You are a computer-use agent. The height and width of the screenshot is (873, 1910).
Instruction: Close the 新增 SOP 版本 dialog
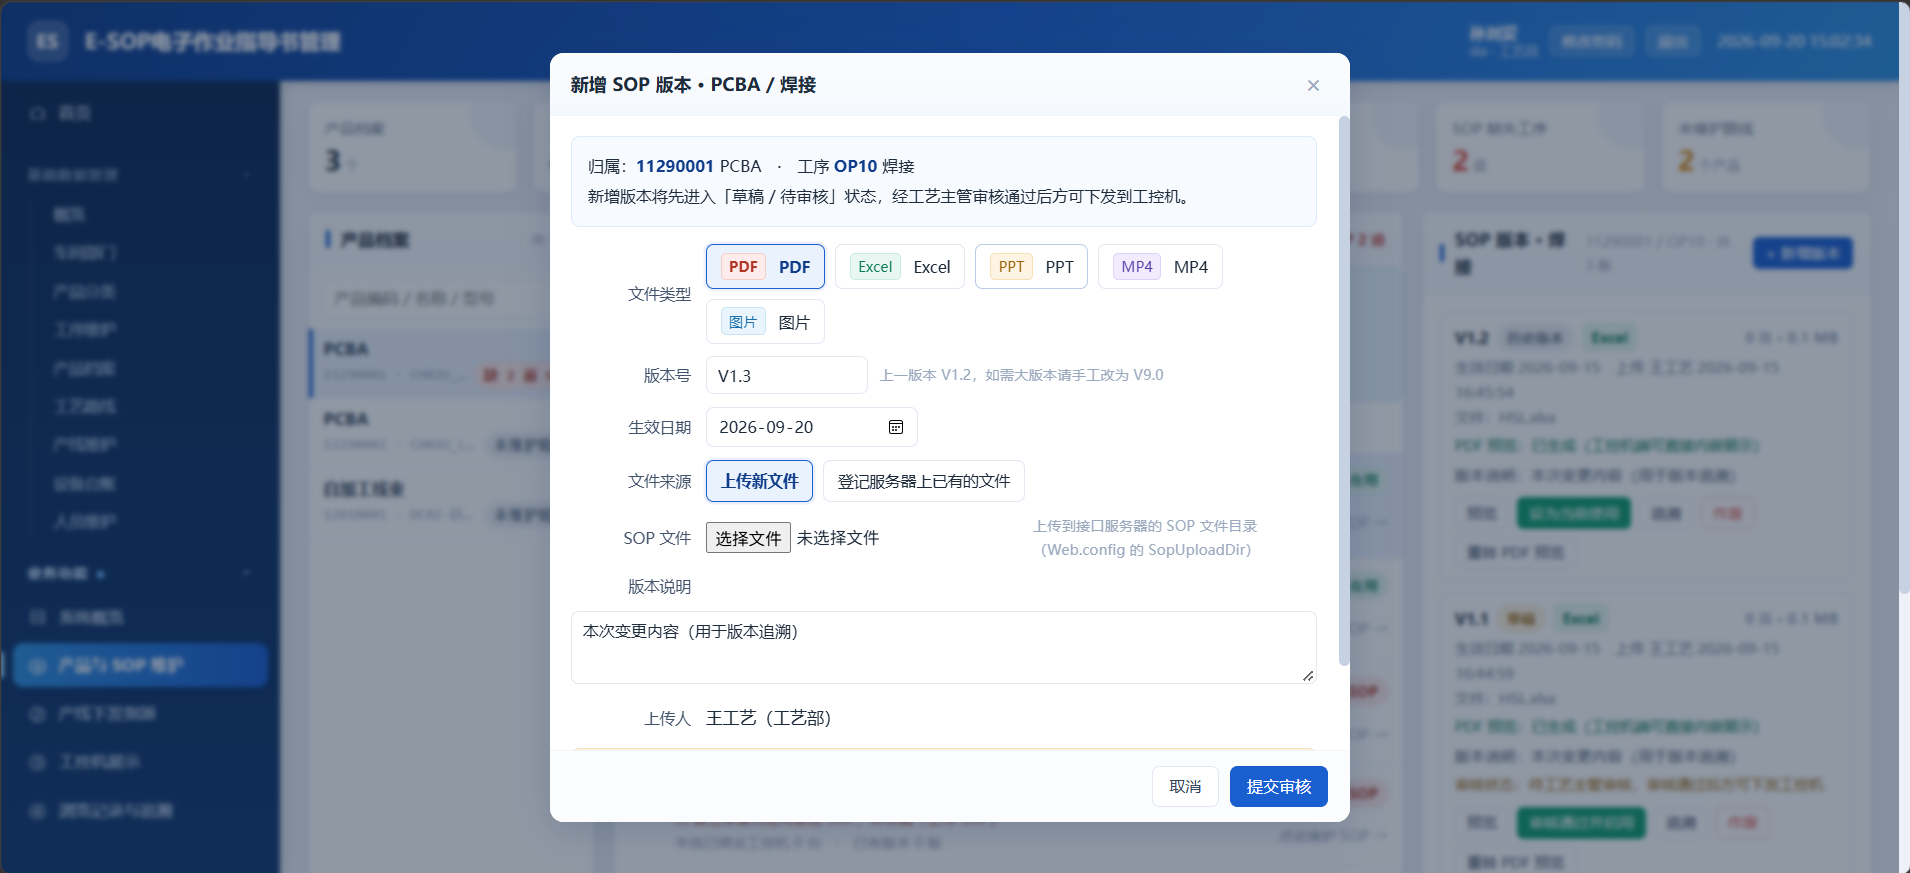(x=1313, y=85)
